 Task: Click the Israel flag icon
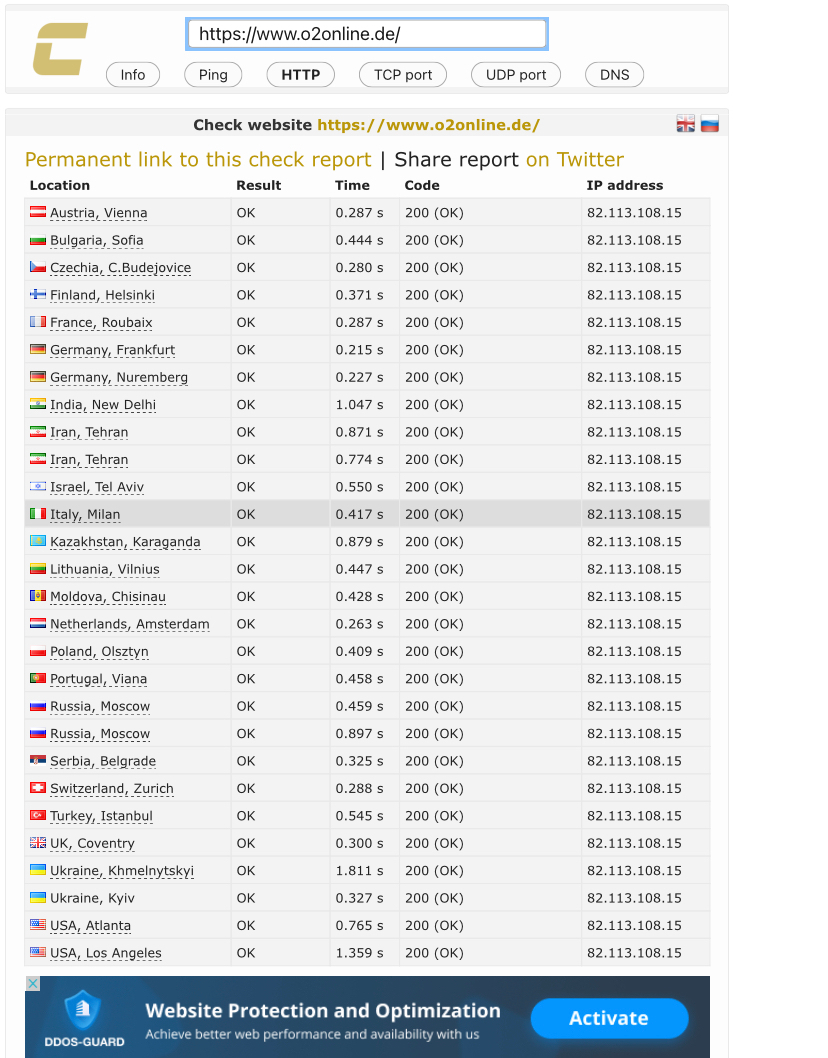(x=38, y=486)
